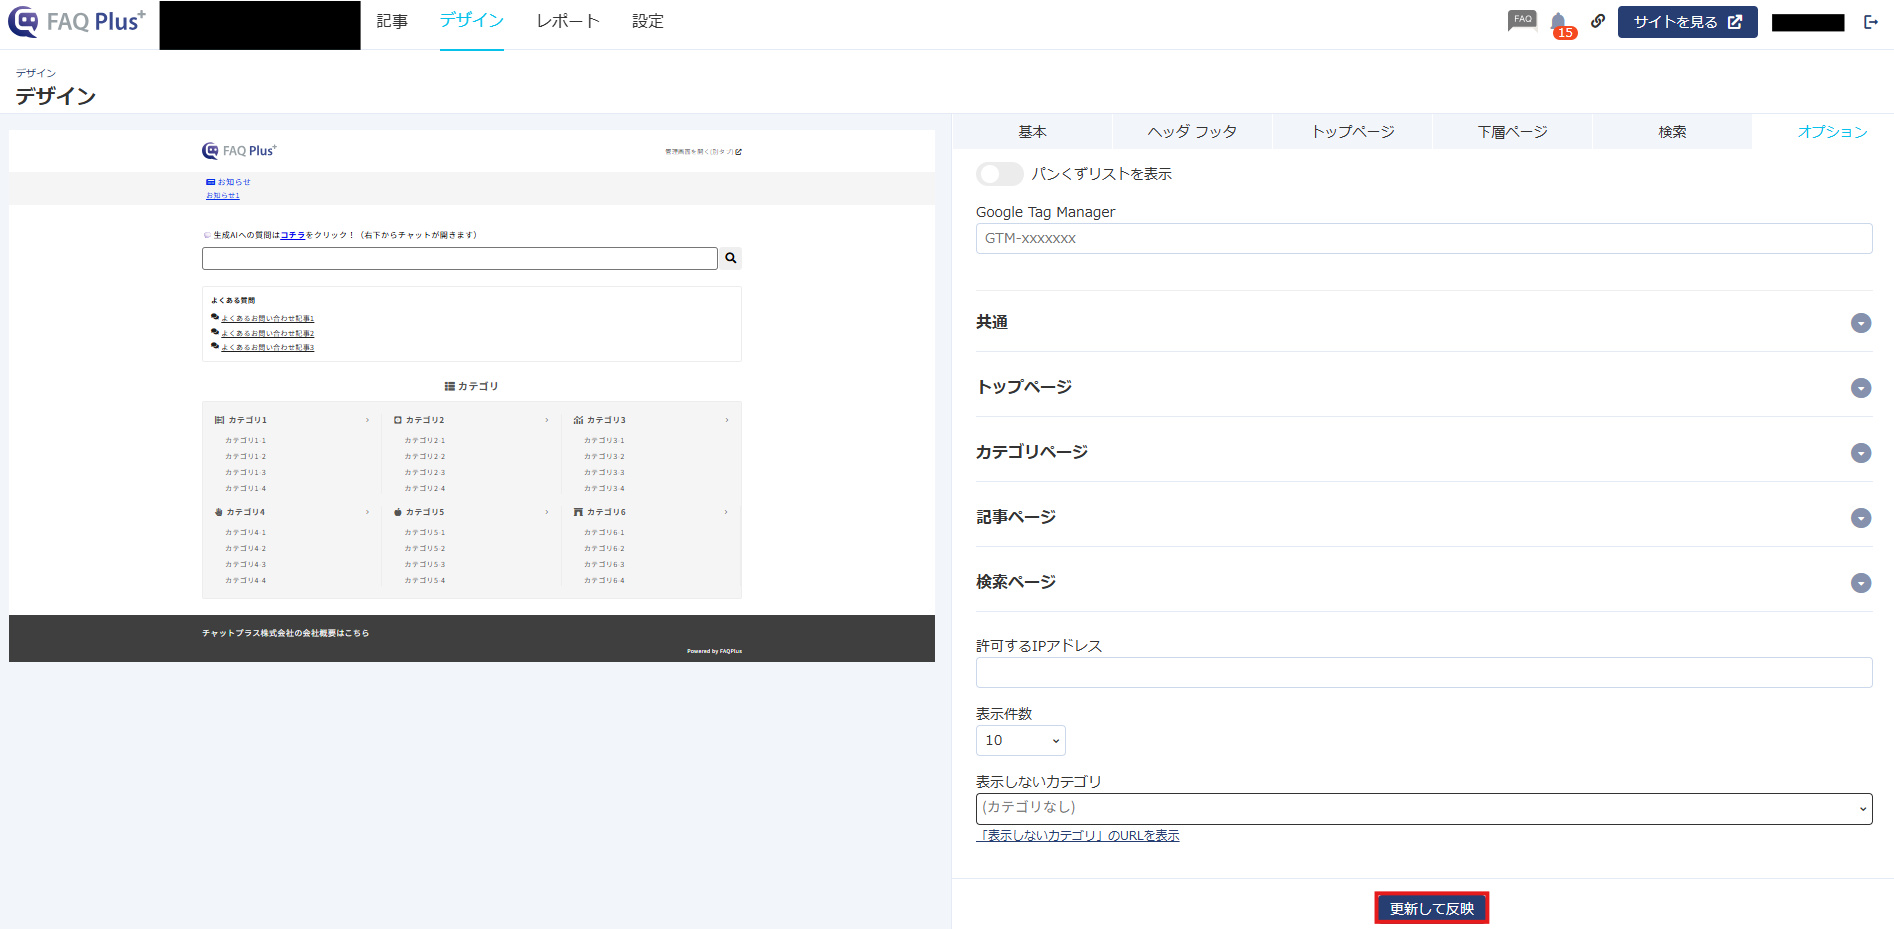
Task: Open the 設定 menu
Action: coord(648,21)
